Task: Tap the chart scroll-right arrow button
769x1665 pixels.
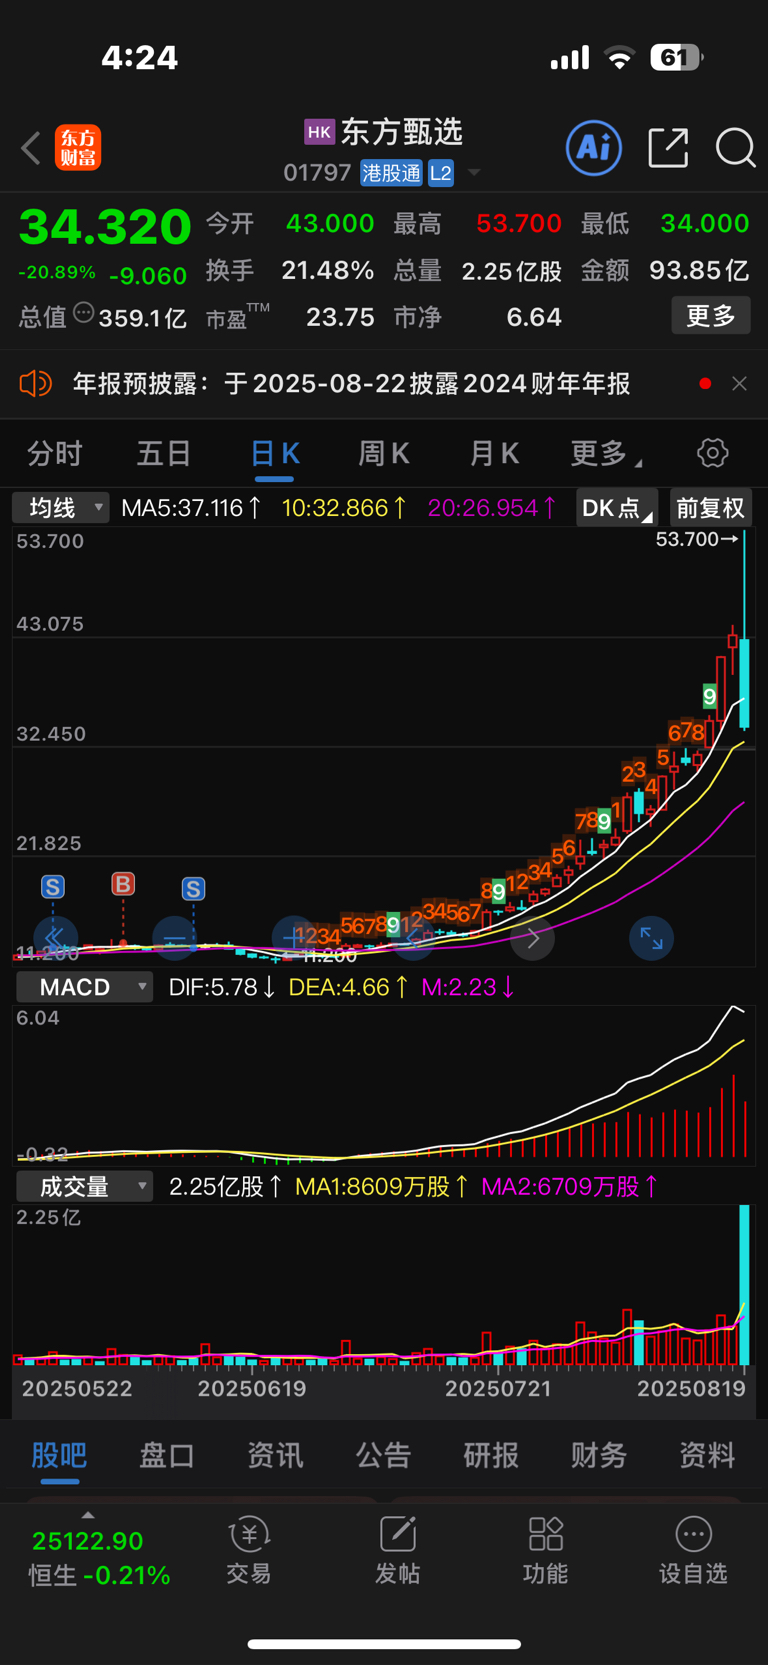Action: coord(532,938)
